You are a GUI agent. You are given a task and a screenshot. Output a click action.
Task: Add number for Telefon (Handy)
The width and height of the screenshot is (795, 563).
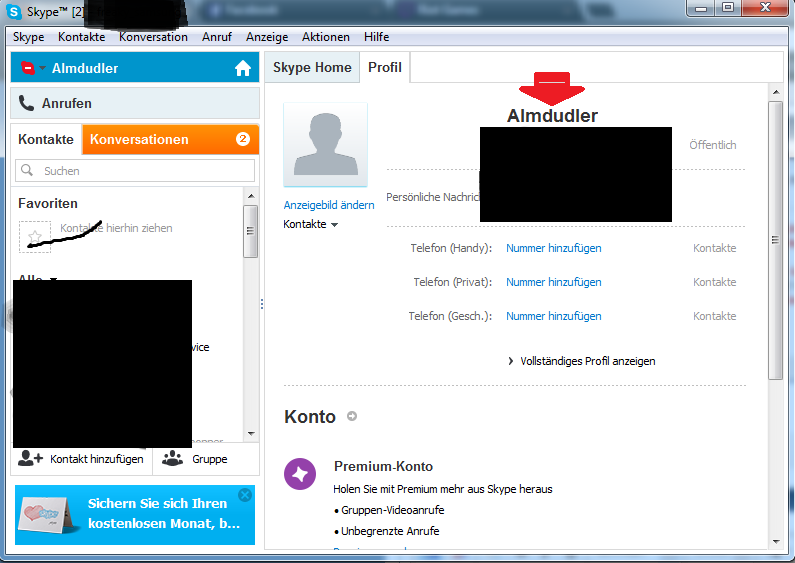click(554, 248)
